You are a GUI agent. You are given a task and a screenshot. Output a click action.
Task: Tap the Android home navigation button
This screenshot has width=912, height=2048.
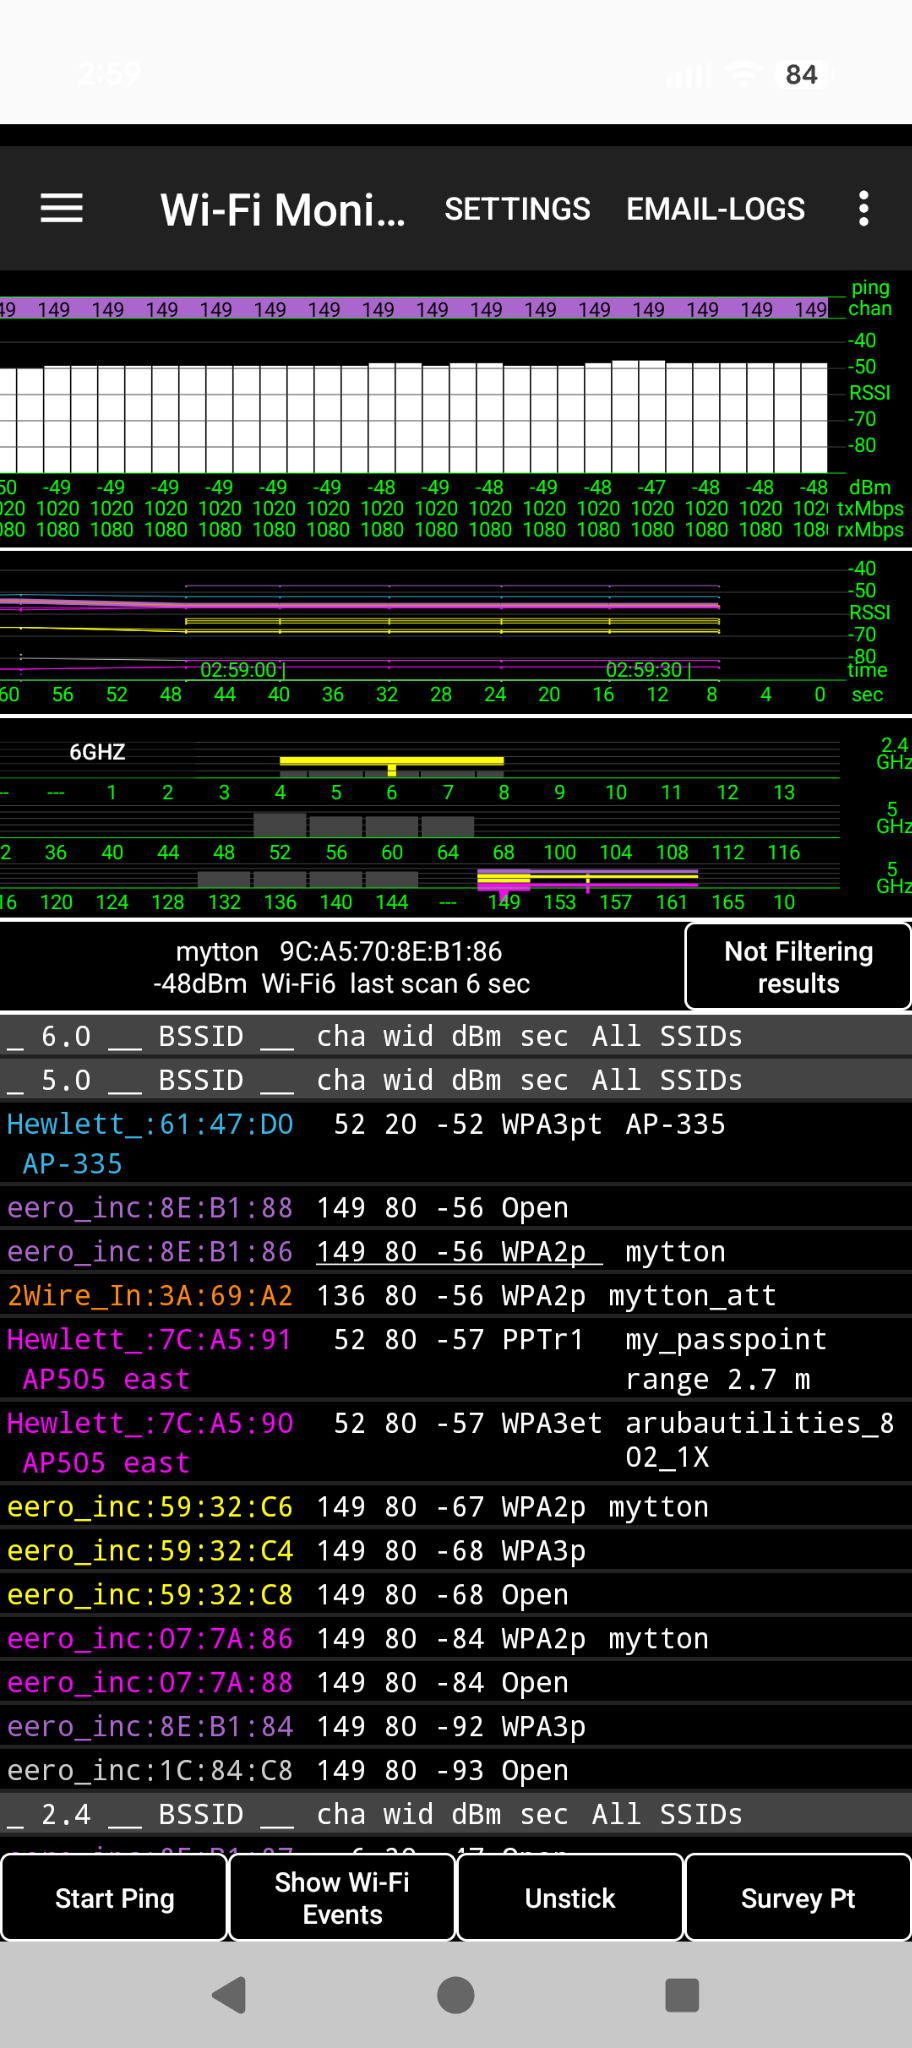coord(456,1995)
